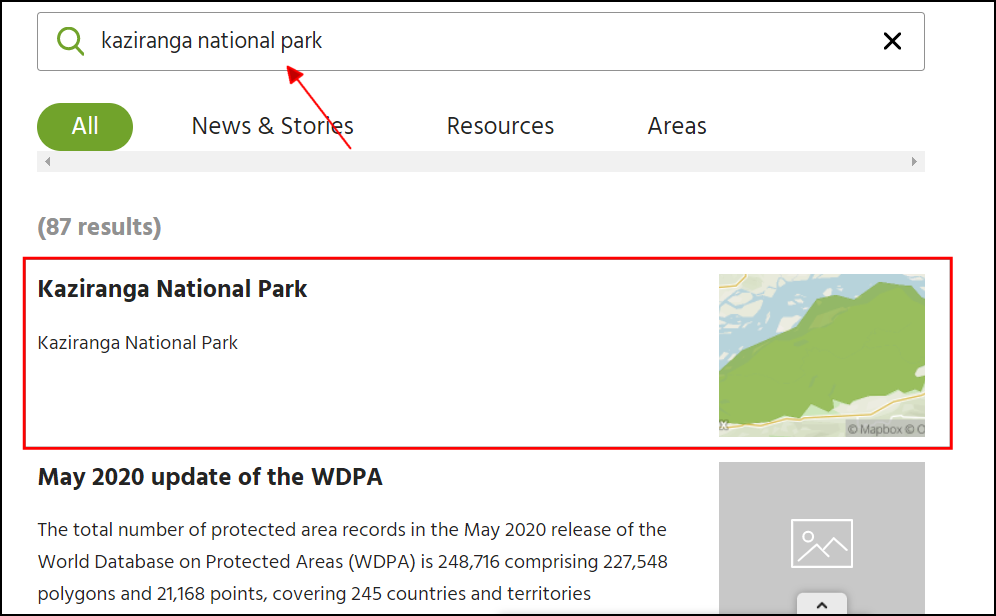996x616 pixels.
Task: Open the Kaziranga National Park result title
Action: click(172, 289)
